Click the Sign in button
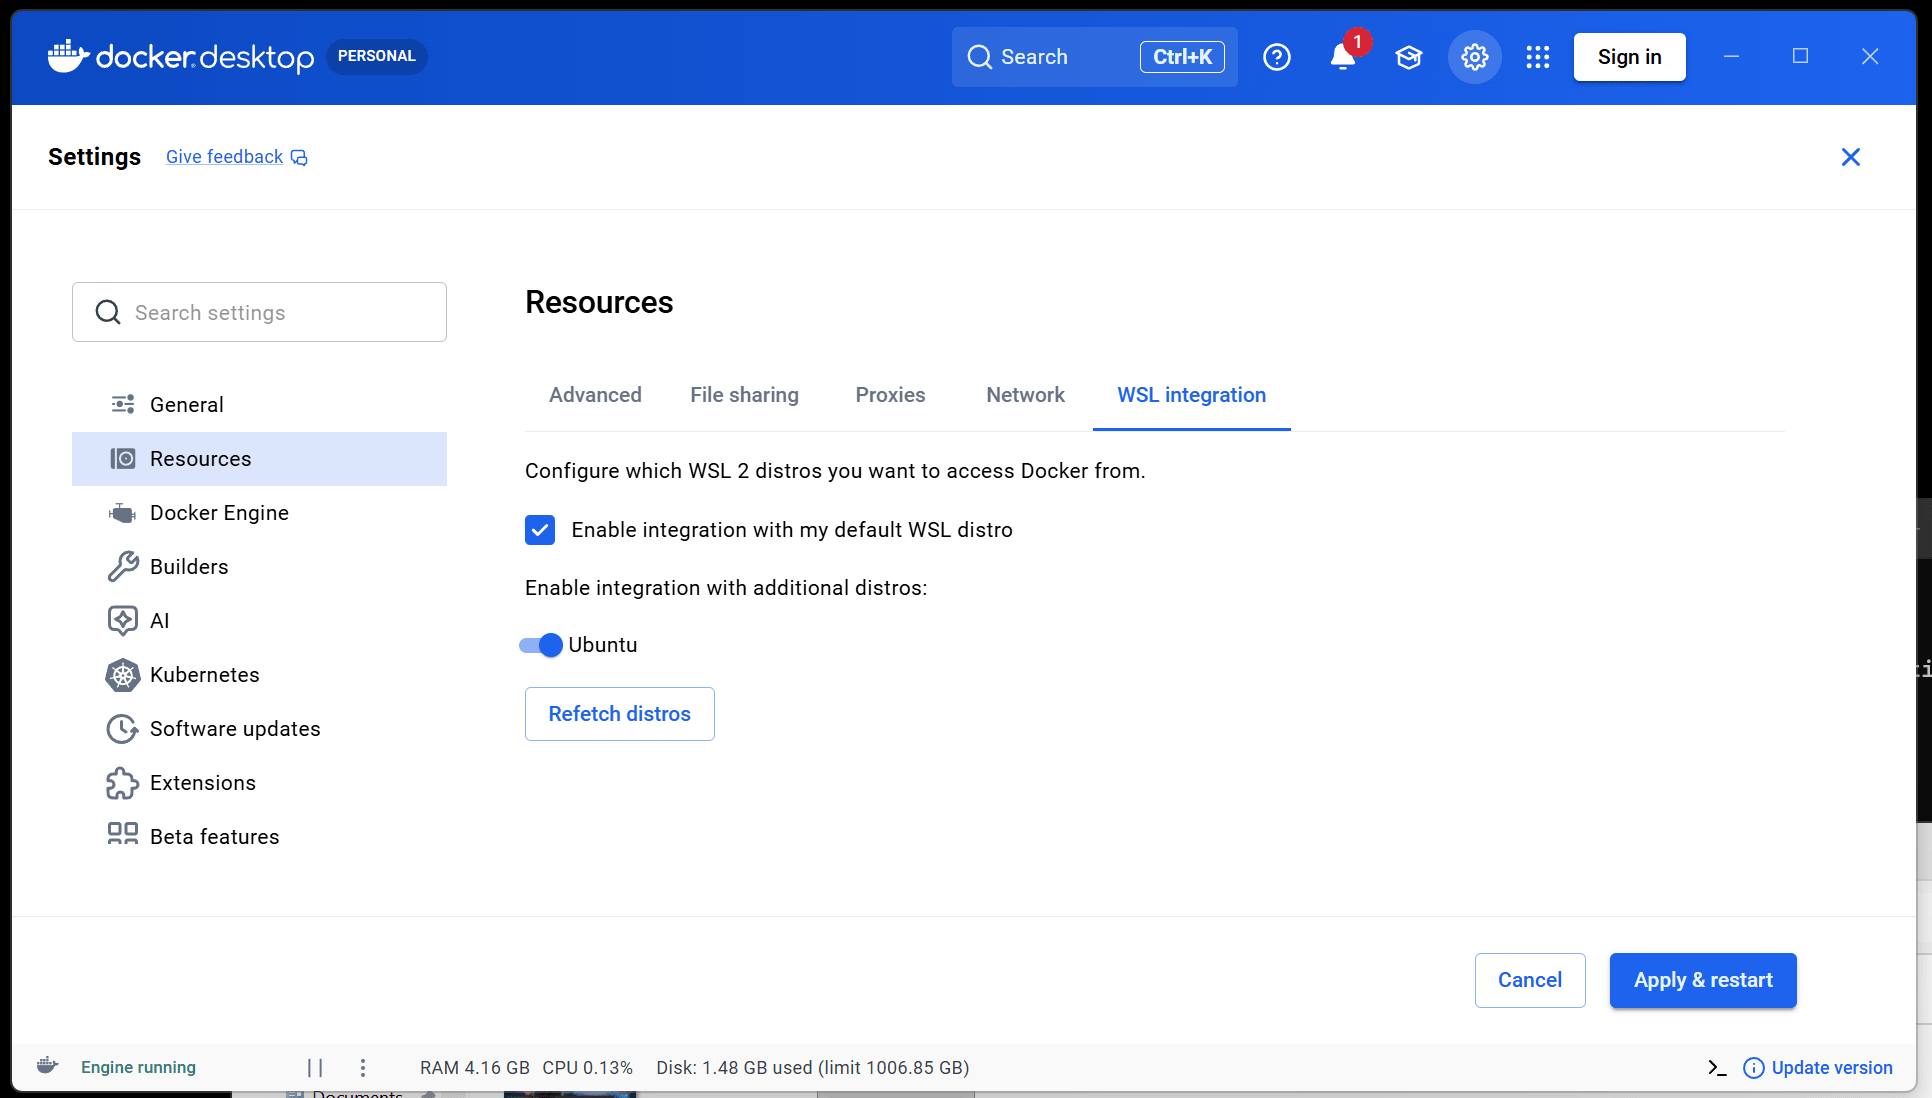Image resolution: width=1932 pixels, height=1098 pixels. coord(1629,57)
